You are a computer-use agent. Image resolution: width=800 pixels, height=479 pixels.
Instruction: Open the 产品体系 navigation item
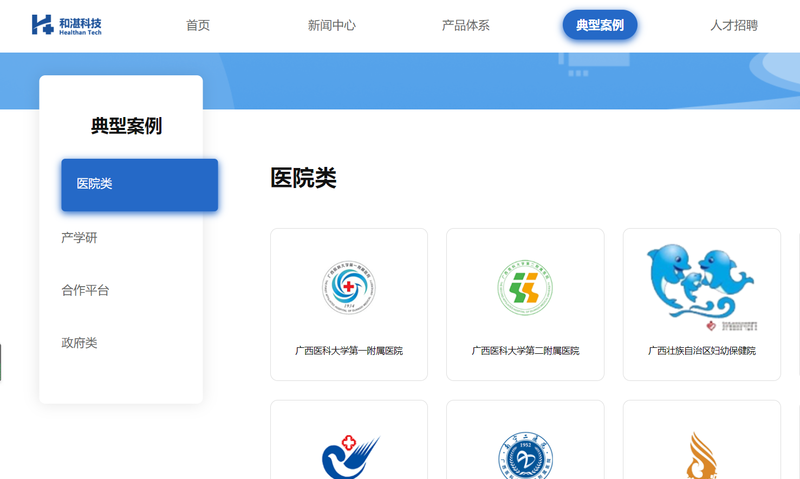[x=465, y=26]
